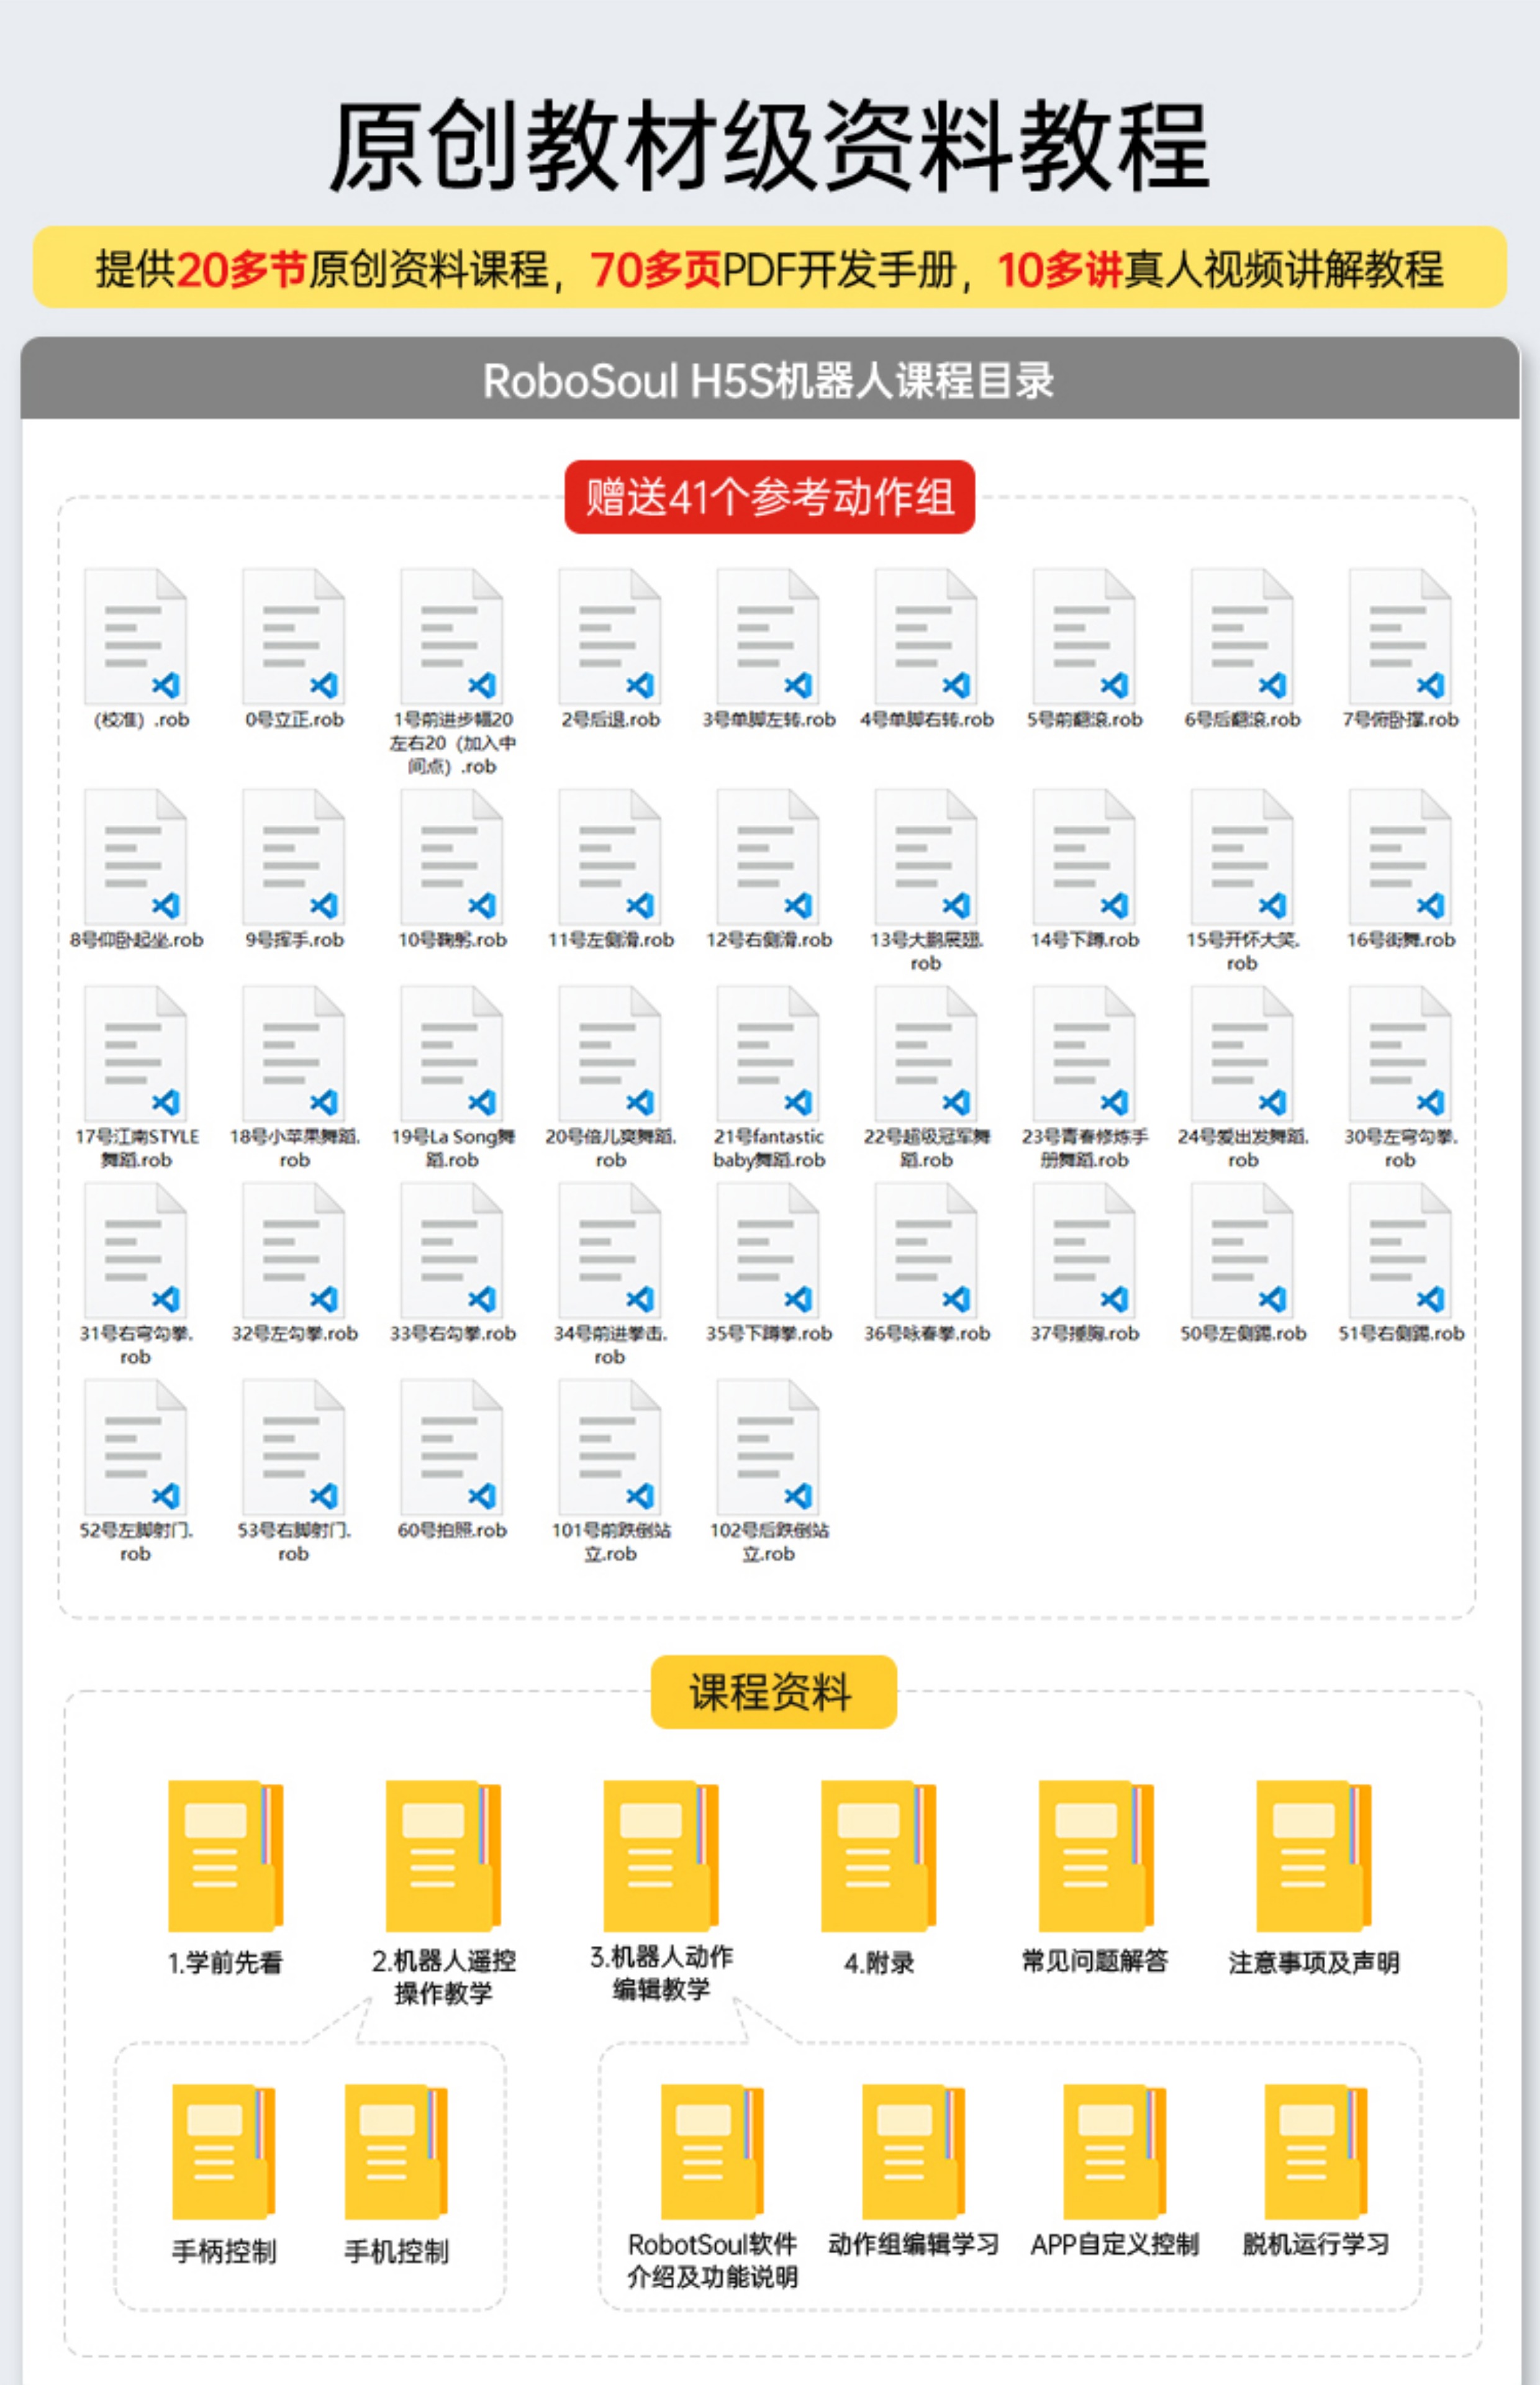Viewport: 1540px width, 2385px height.
Task: Open the 10号鞠躬.rob file icon
Action: 451,857
